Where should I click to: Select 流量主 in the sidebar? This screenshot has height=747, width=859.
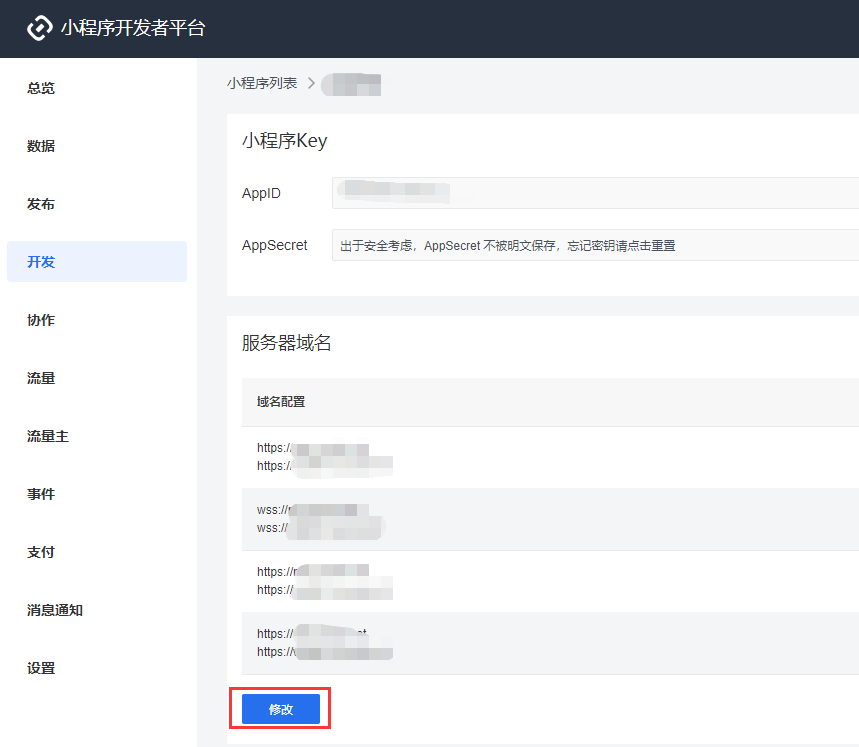(48, 436)
